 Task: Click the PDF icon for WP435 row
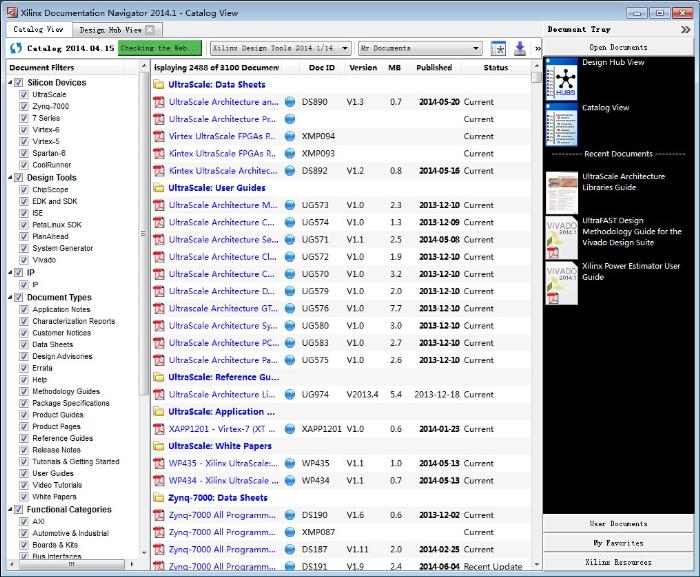[158, 464]
